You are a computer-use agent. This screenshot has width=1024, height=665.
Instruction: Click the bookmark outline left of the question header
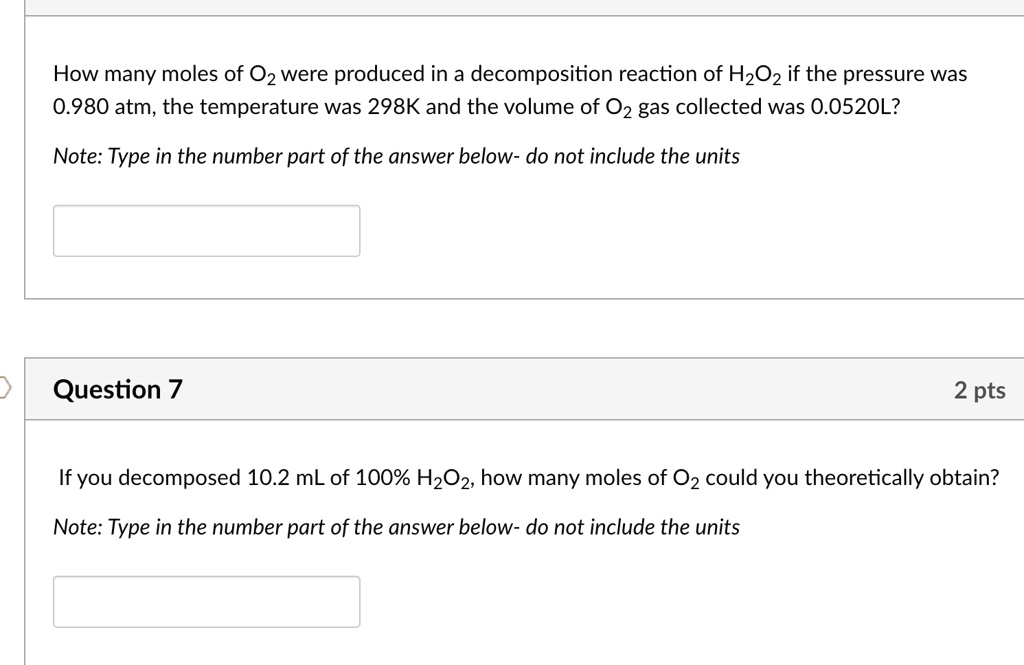[x=3, y=388]
